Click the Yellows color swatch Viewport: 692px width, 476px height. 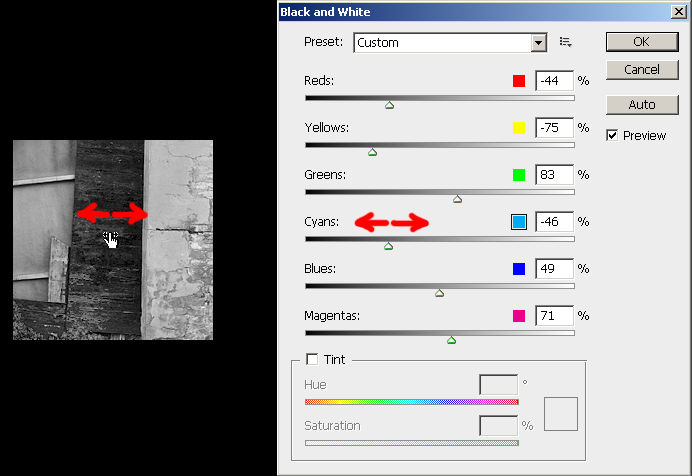pos(519,128)
